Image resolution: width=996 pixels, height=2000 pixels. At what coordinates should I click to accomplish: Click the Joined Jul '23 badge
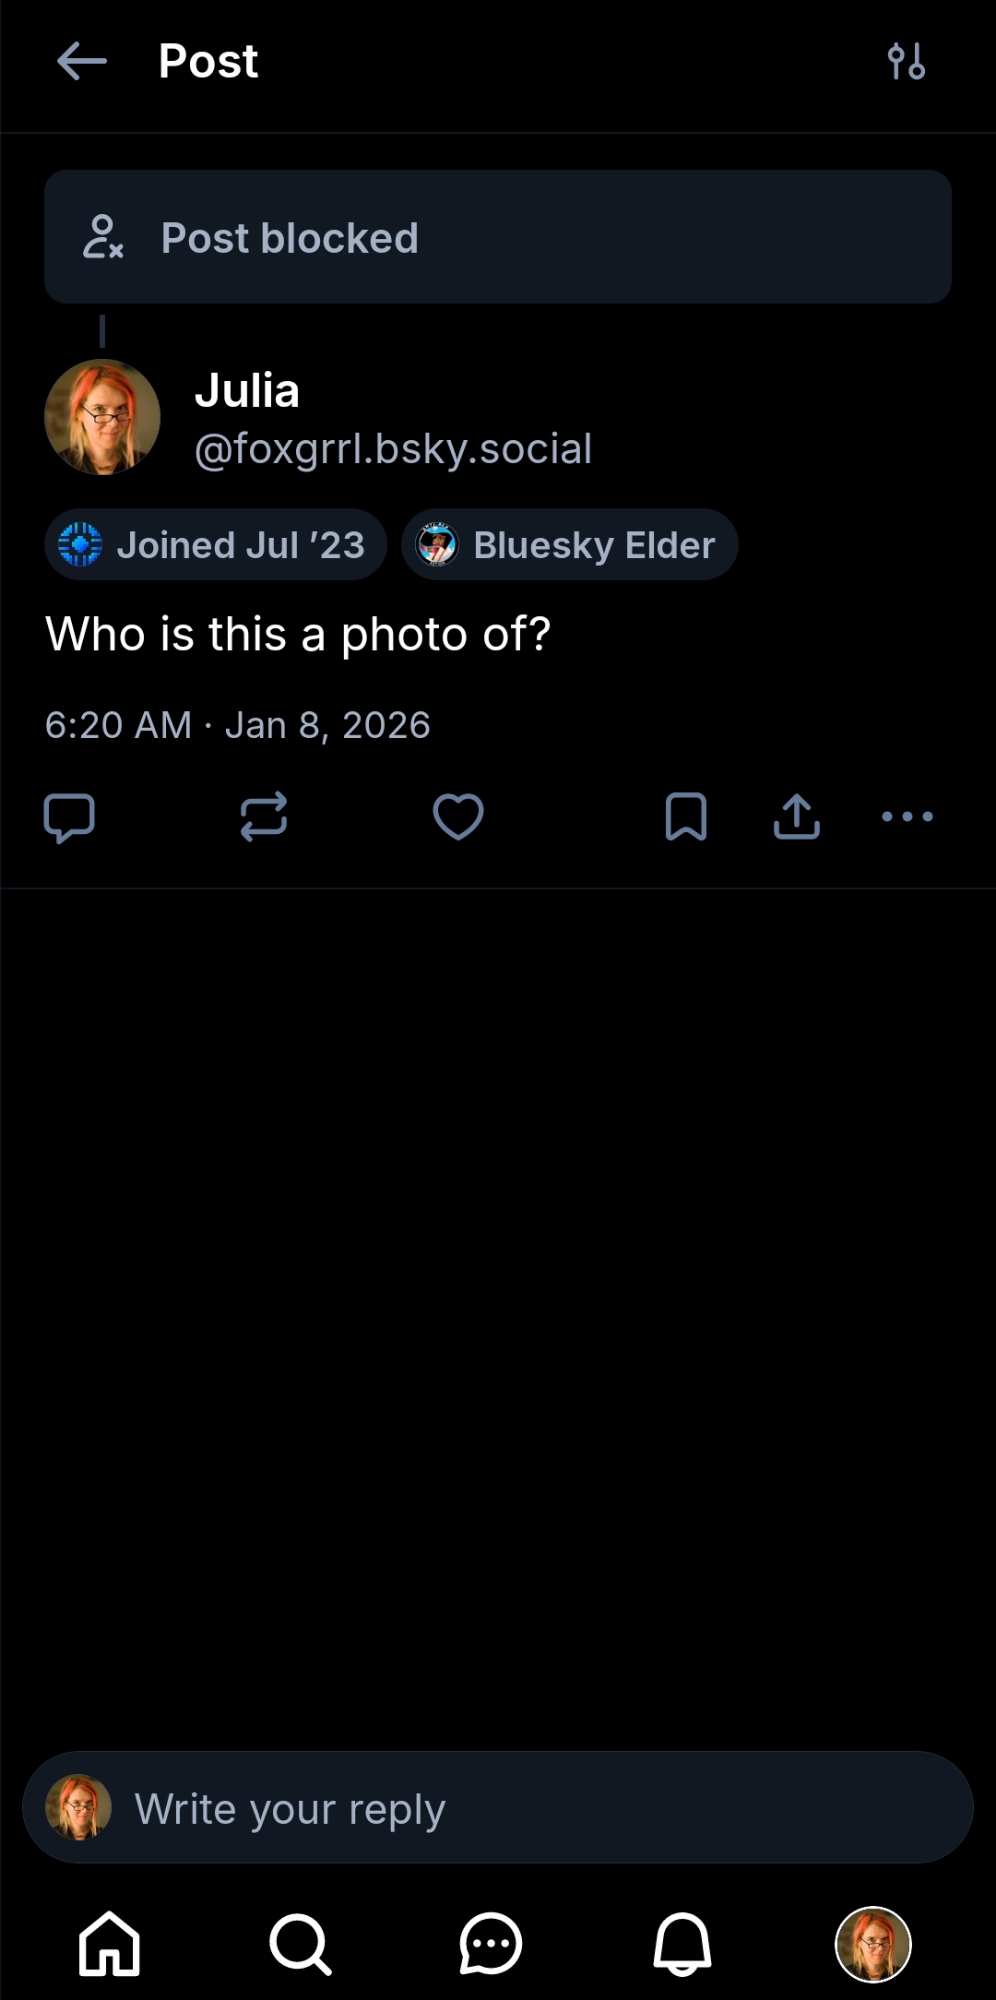(x=215, y=545)
